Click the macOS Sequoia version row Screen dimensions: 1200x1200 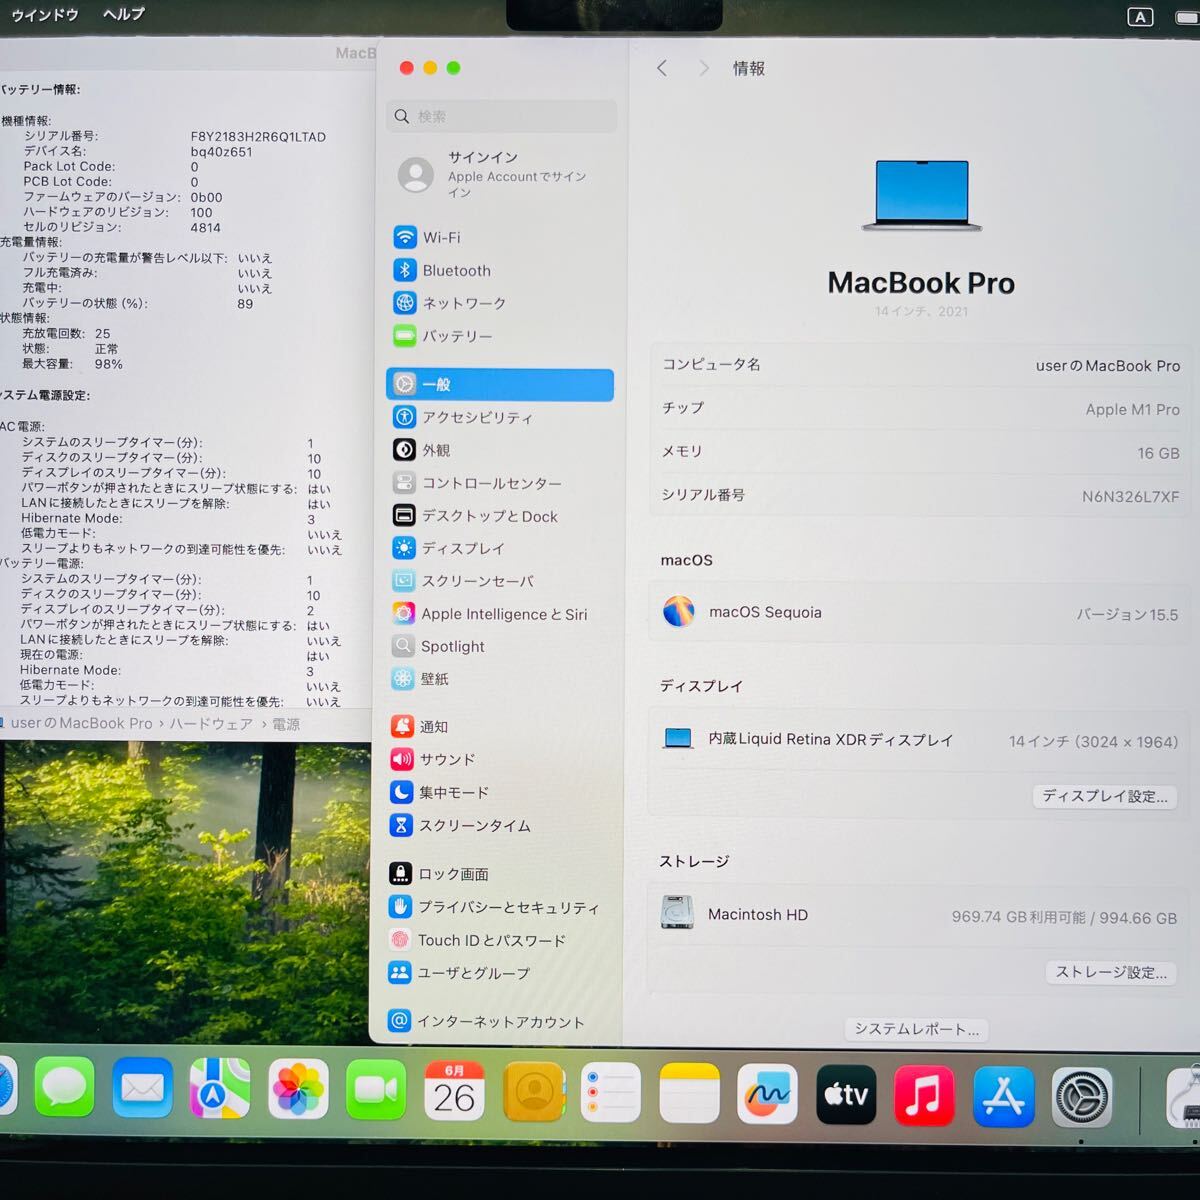point(920,613)
